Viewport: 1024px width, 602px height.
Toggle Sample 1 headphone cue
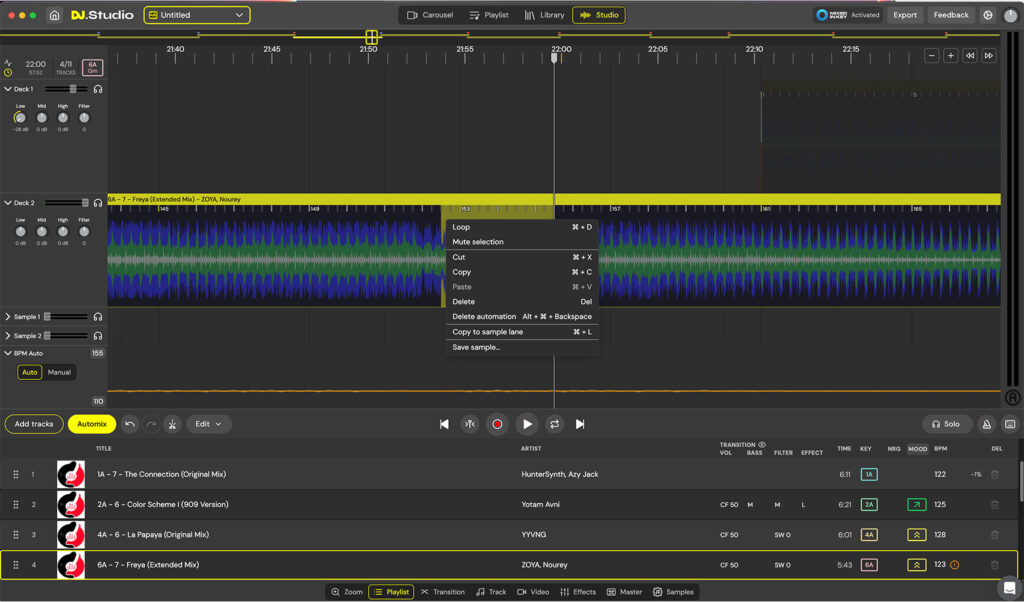[x=98, y=317]
